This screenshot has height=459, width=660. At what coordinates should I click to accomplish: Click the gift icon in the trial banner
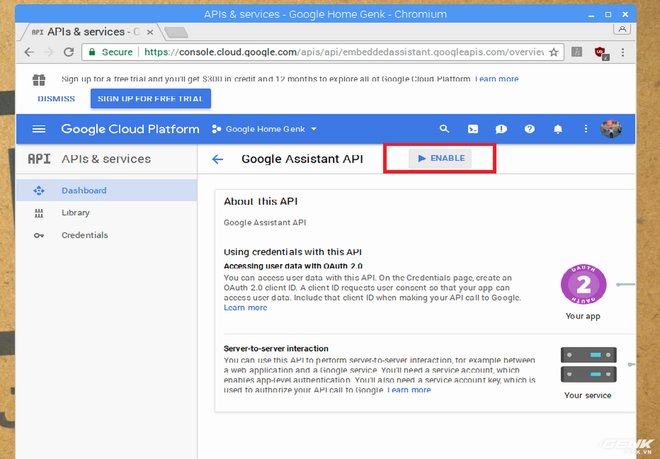pos(39,79)
